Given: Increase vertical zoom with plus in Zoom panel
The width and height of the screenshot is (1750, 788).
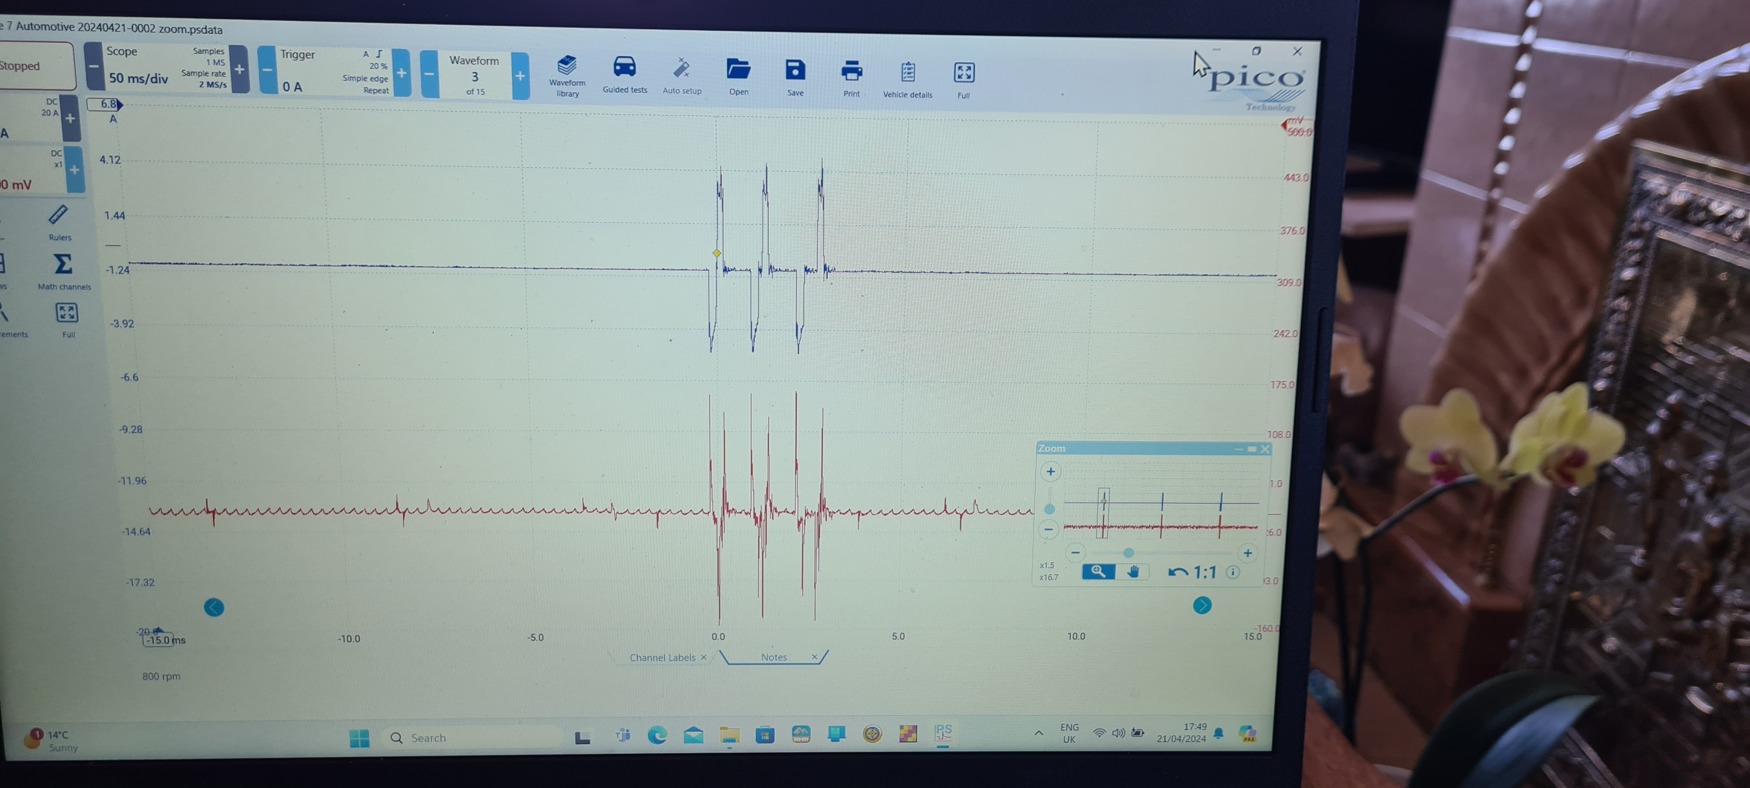Looking at the screenshot, I should pyautogui.click(x=1050, y=471).
